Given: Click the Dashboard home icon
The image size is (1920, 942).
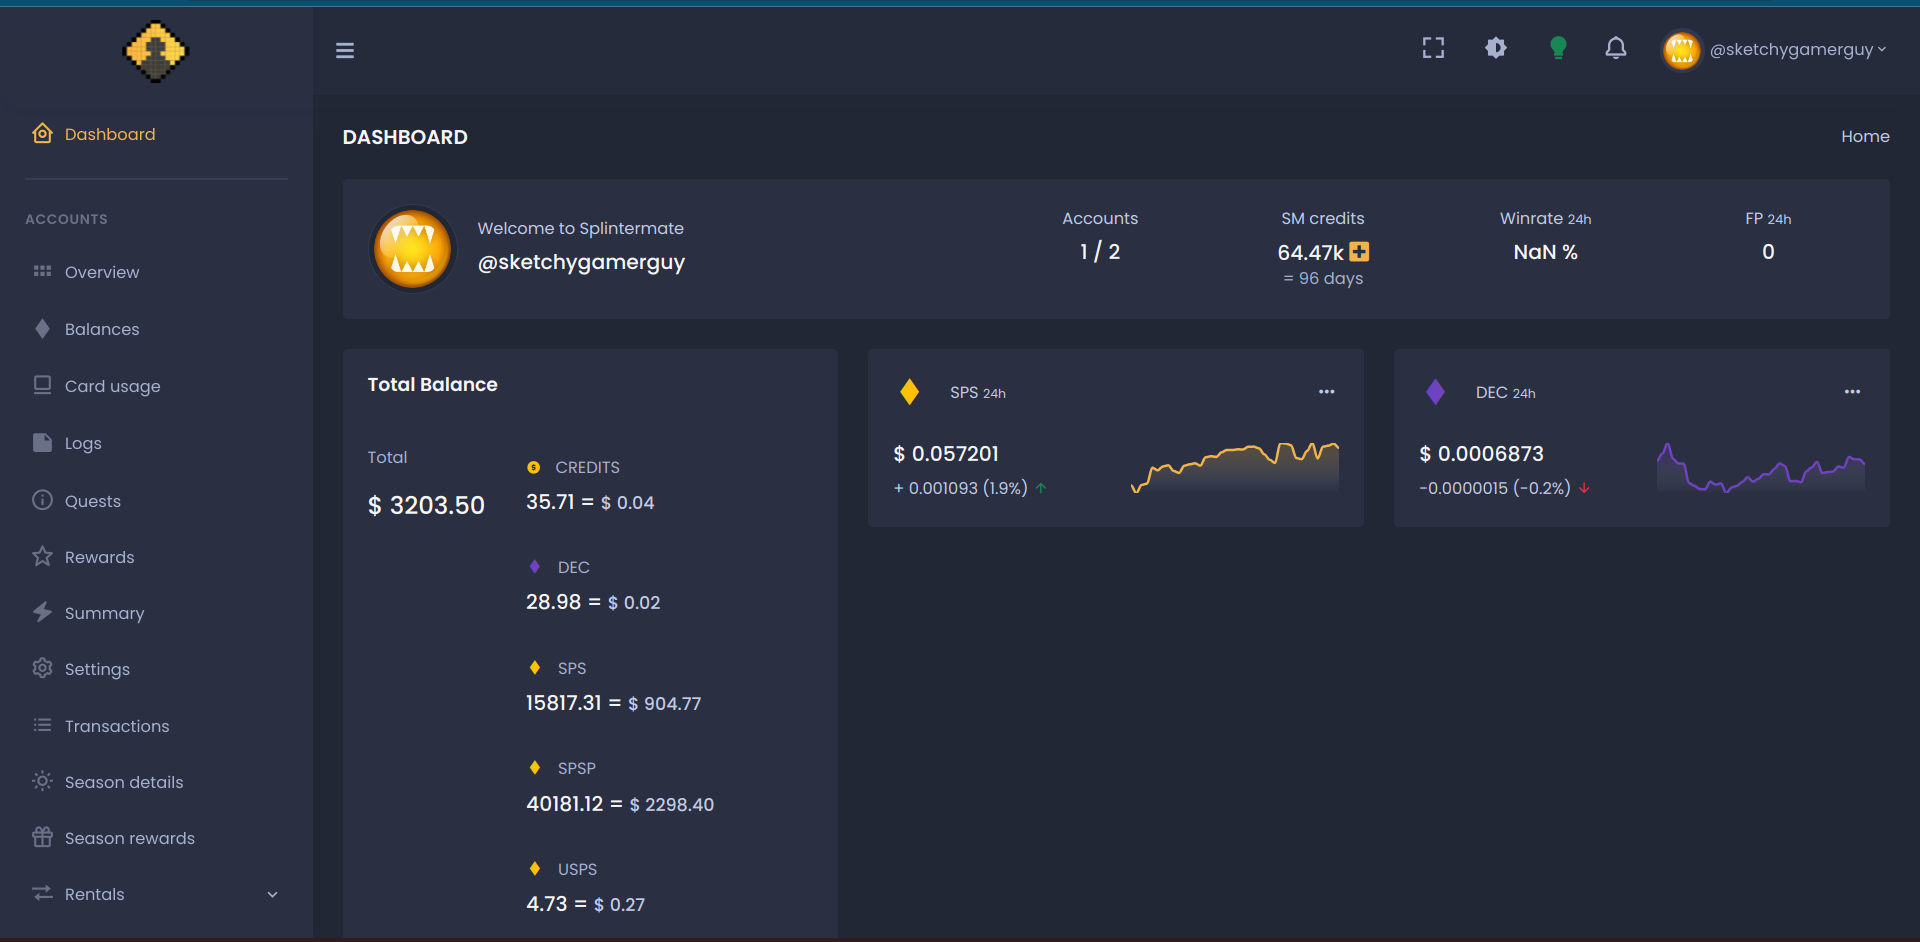Looking at the screenshot, I should [x=42, y=133].
